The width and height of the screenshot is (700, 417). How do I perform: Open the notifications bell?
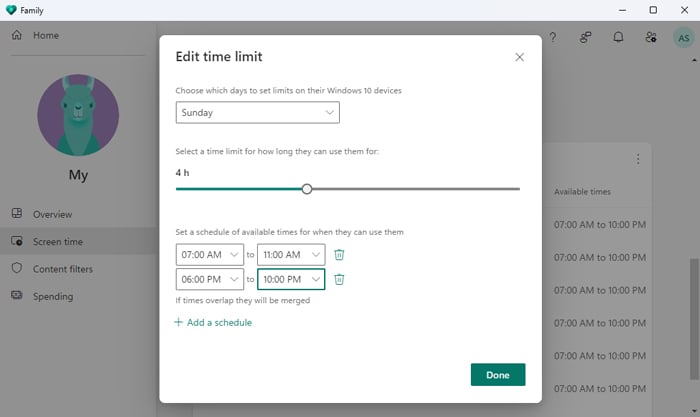click(x=618, y=37)
